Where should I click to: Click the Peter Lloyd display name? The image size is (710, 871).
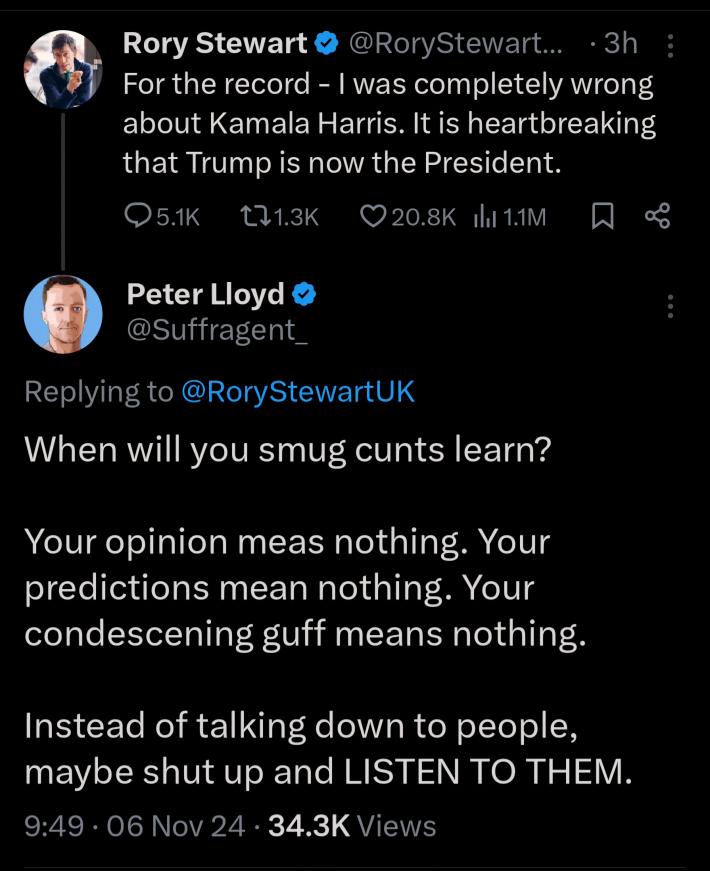pyautogui.click(x=206, y=294)
